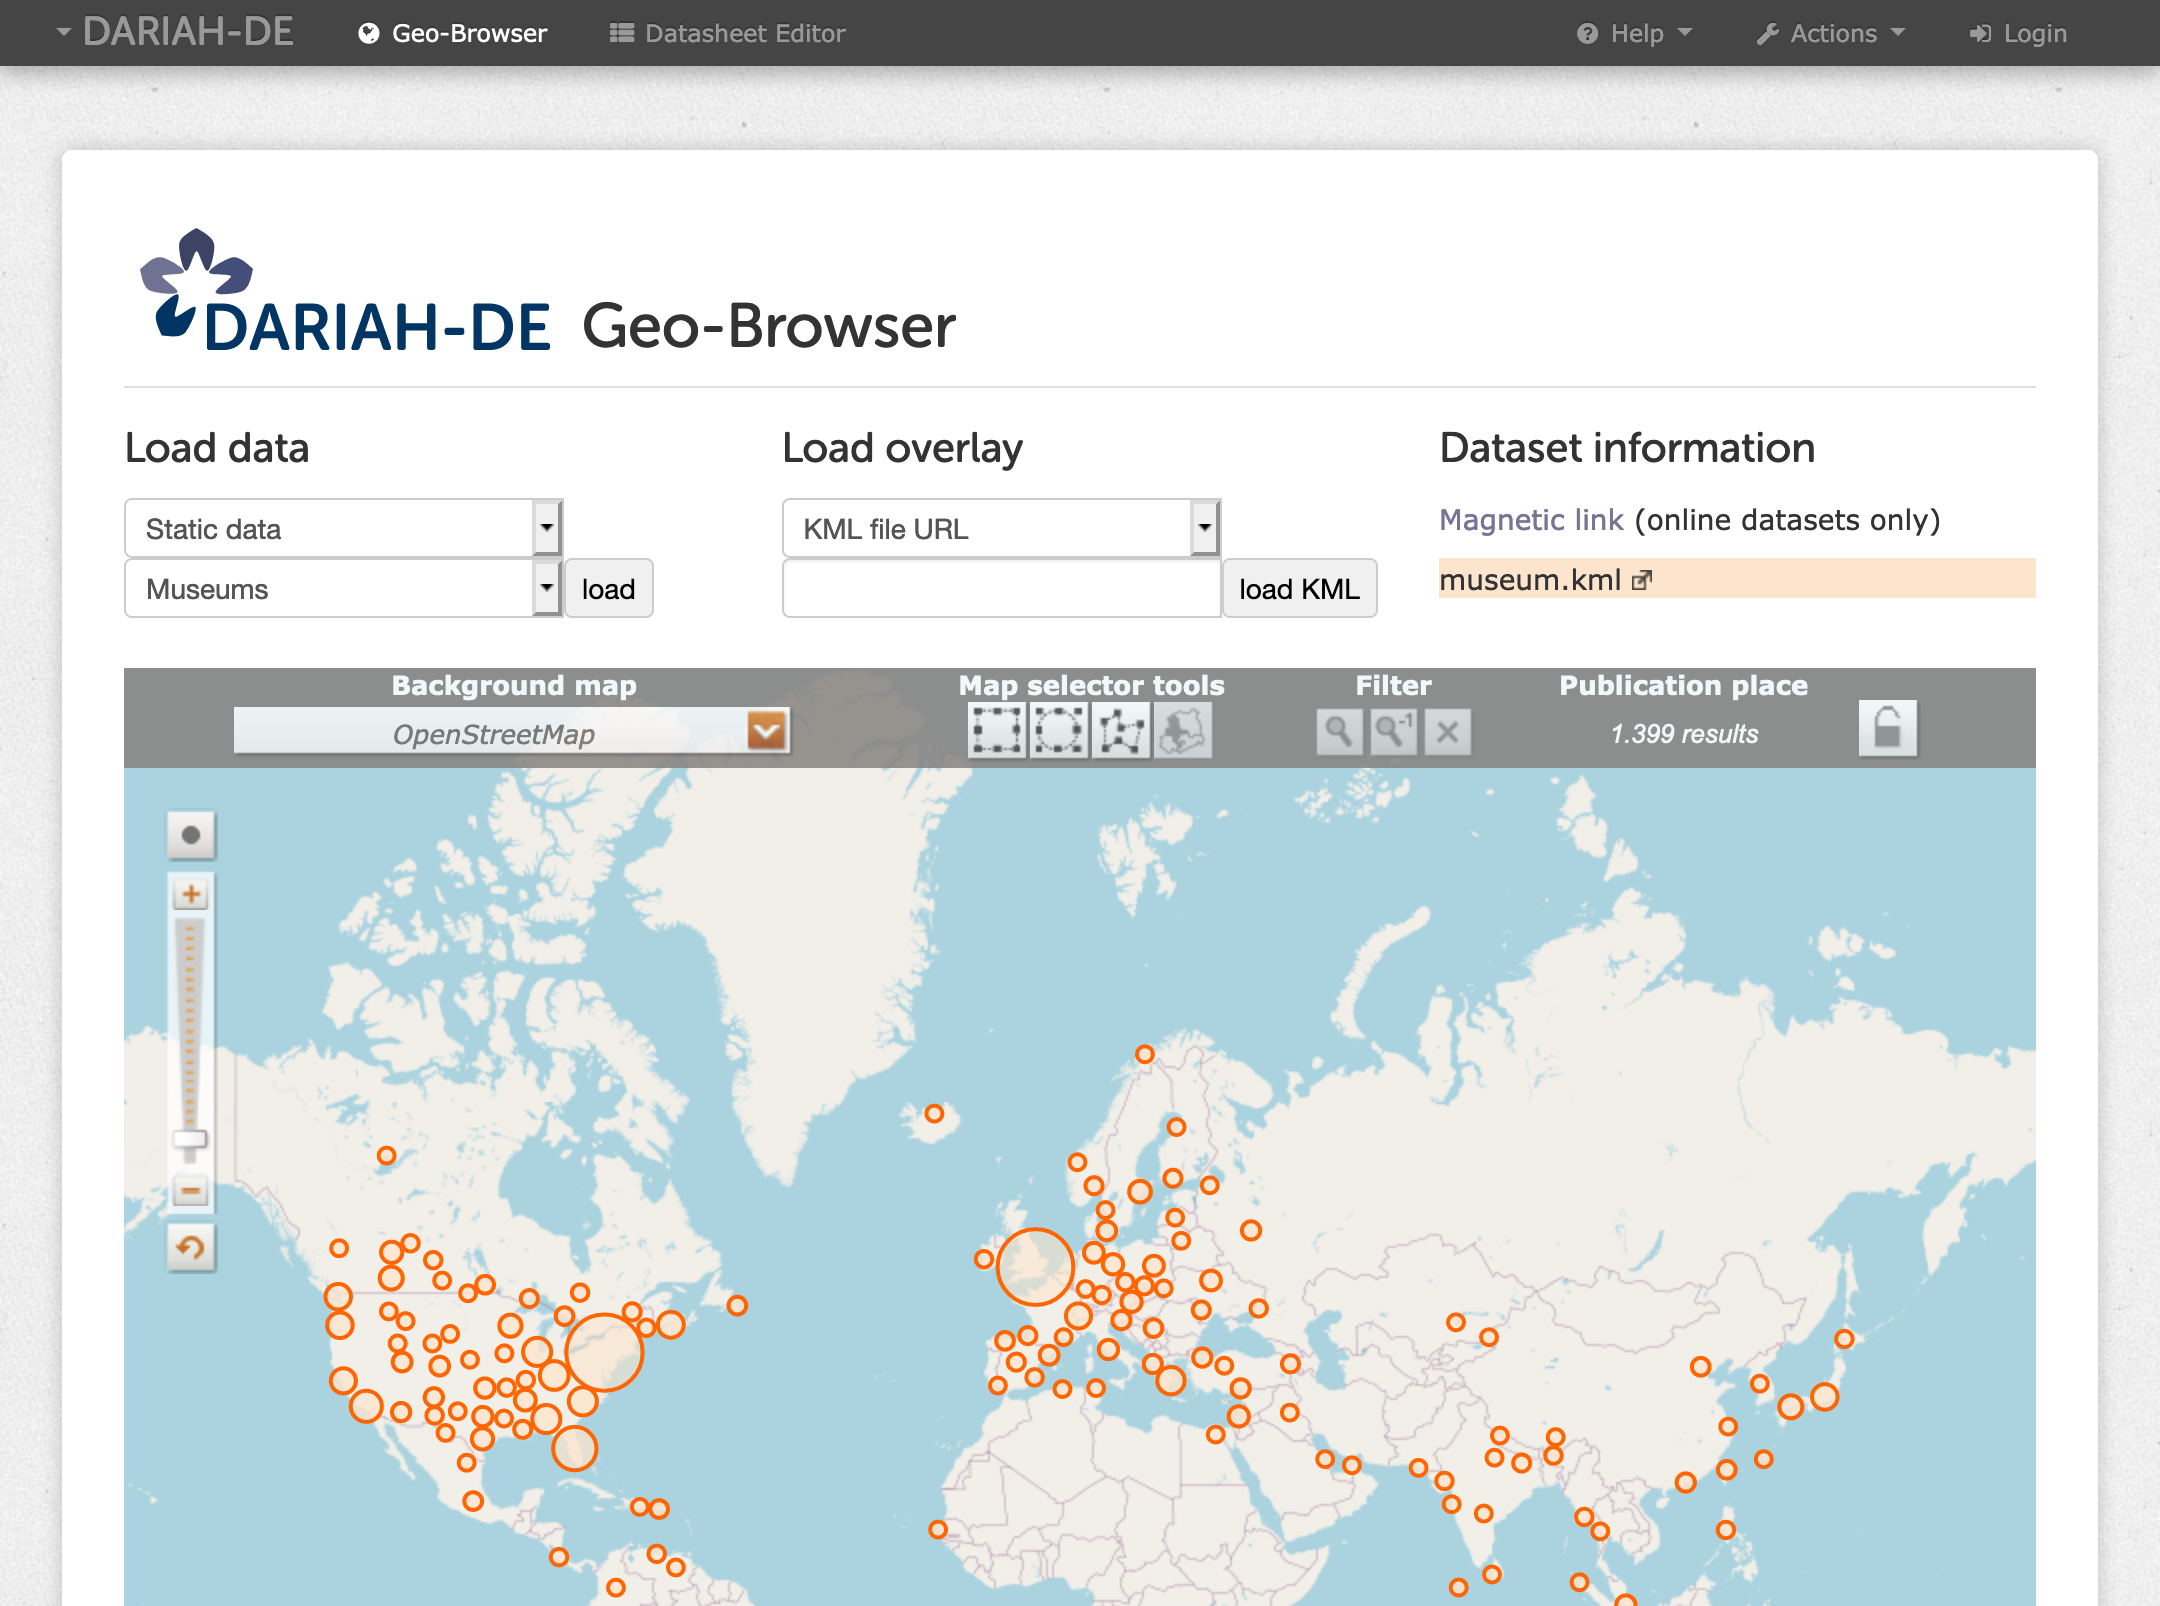Screen dimensions: 2160x1606
Task: Click the inverse filter magnifier icon
Action: [x=1393, y=732]
